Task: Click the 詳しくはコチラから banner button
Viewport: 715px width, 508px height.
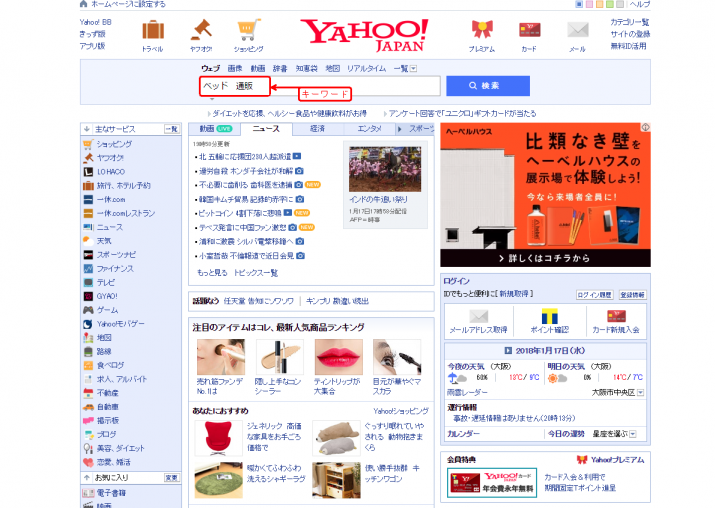Action: (x=545, y=258)
